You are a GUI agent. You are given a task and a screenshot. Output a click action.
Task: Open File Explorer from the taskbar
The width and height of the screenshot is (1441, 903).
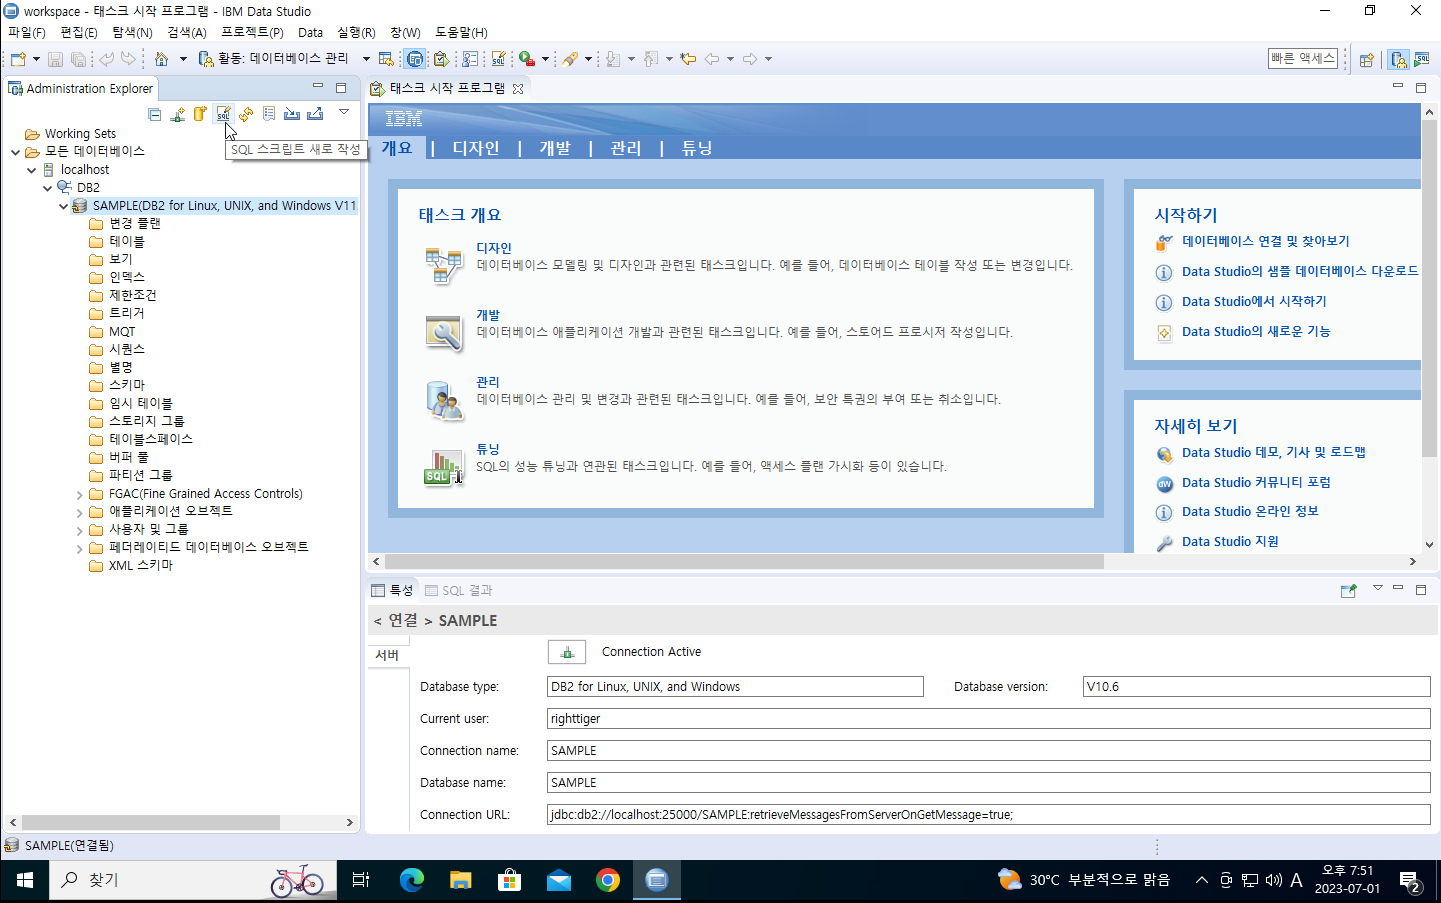(x=460, y=880)
